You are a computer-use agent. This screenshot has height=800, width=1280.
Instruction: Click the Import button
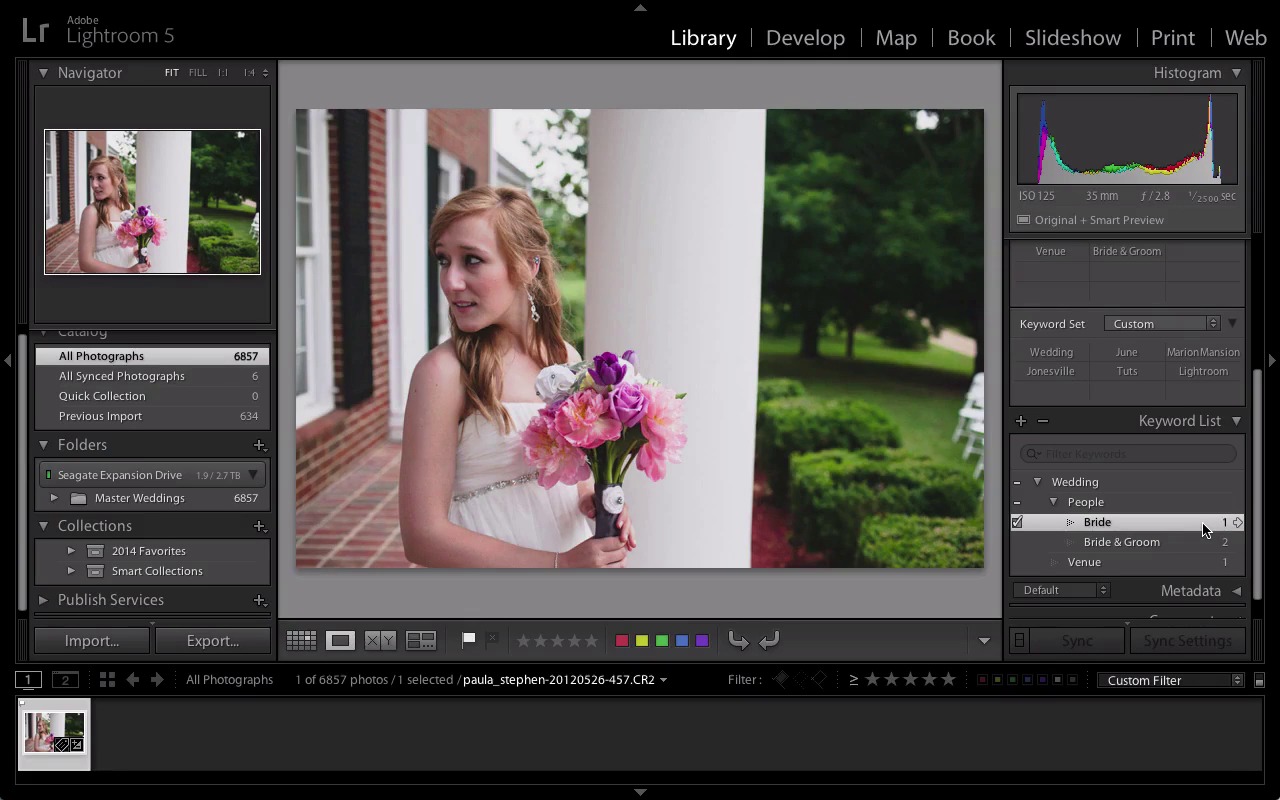click(92, 641)
